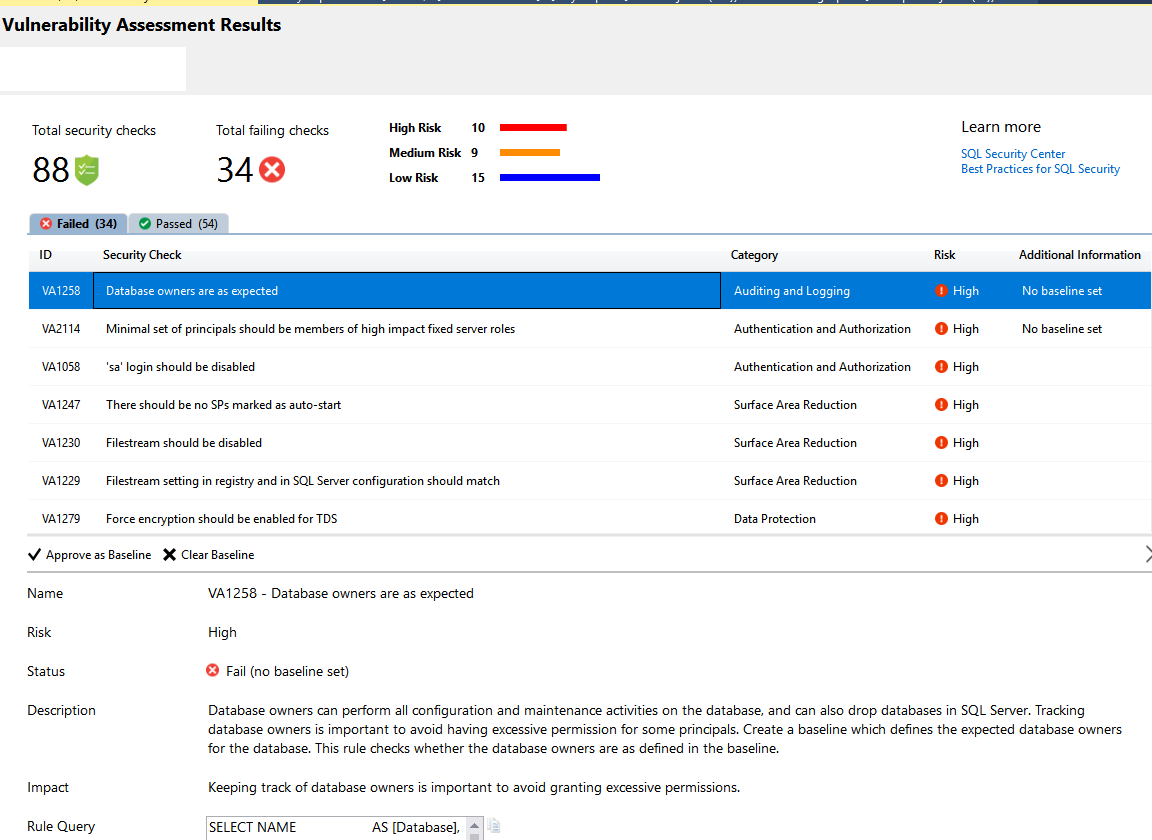Click inside the Rule Query text box
1152x840 pixels.
pos(334,827)
